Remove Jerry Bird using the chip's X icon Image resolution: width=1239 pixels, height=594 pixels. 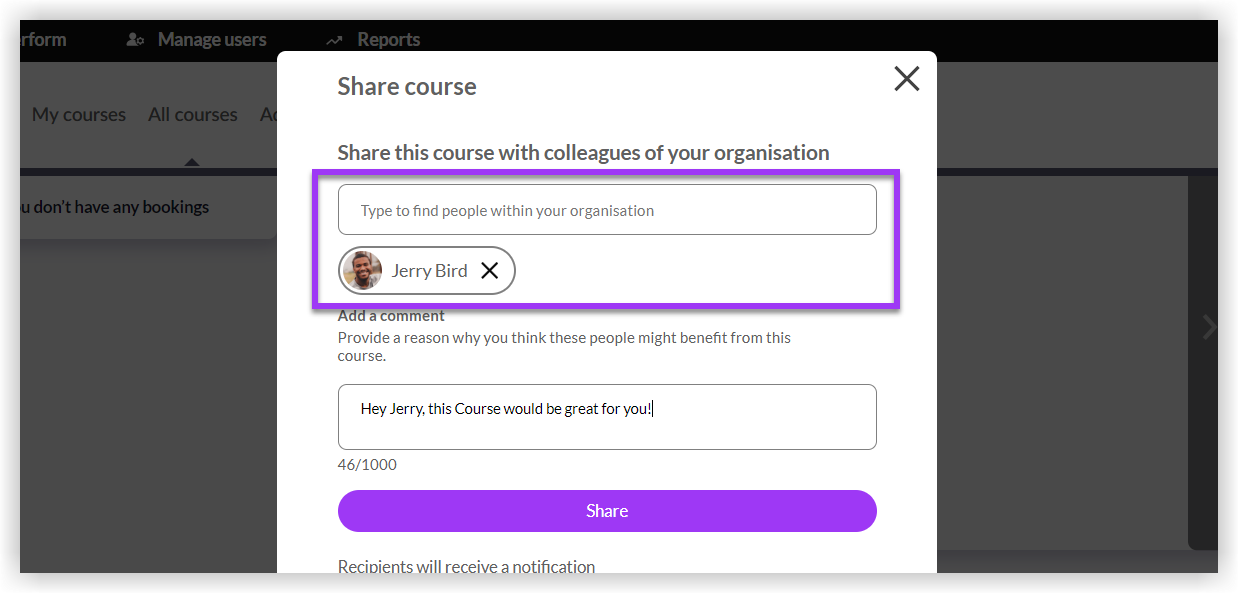pyautogui.click(x=489, y=270)
